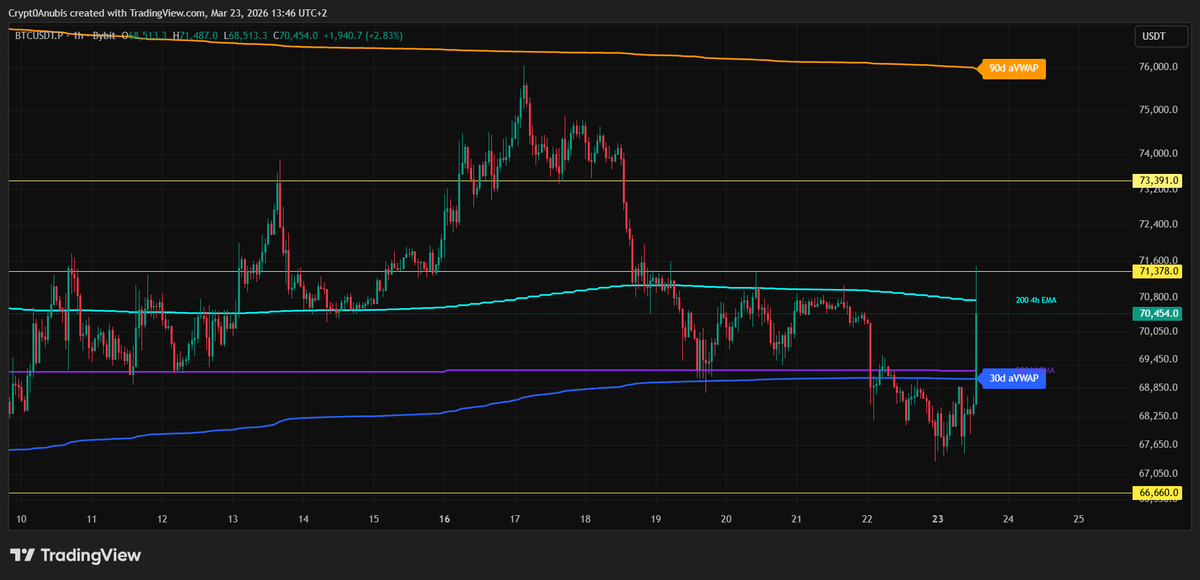1200x580 pixels.
Task: Click the 74,000.0 price axis value
Action: (x=1158, y=154)
